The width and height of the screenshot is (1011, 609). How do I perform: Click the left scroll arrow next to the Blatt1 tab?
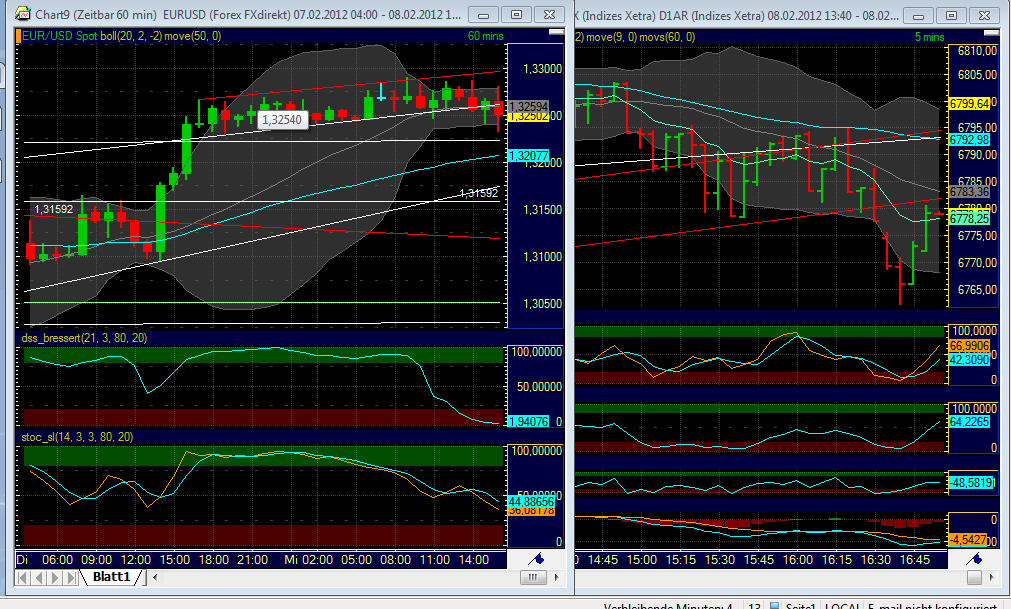155,577
